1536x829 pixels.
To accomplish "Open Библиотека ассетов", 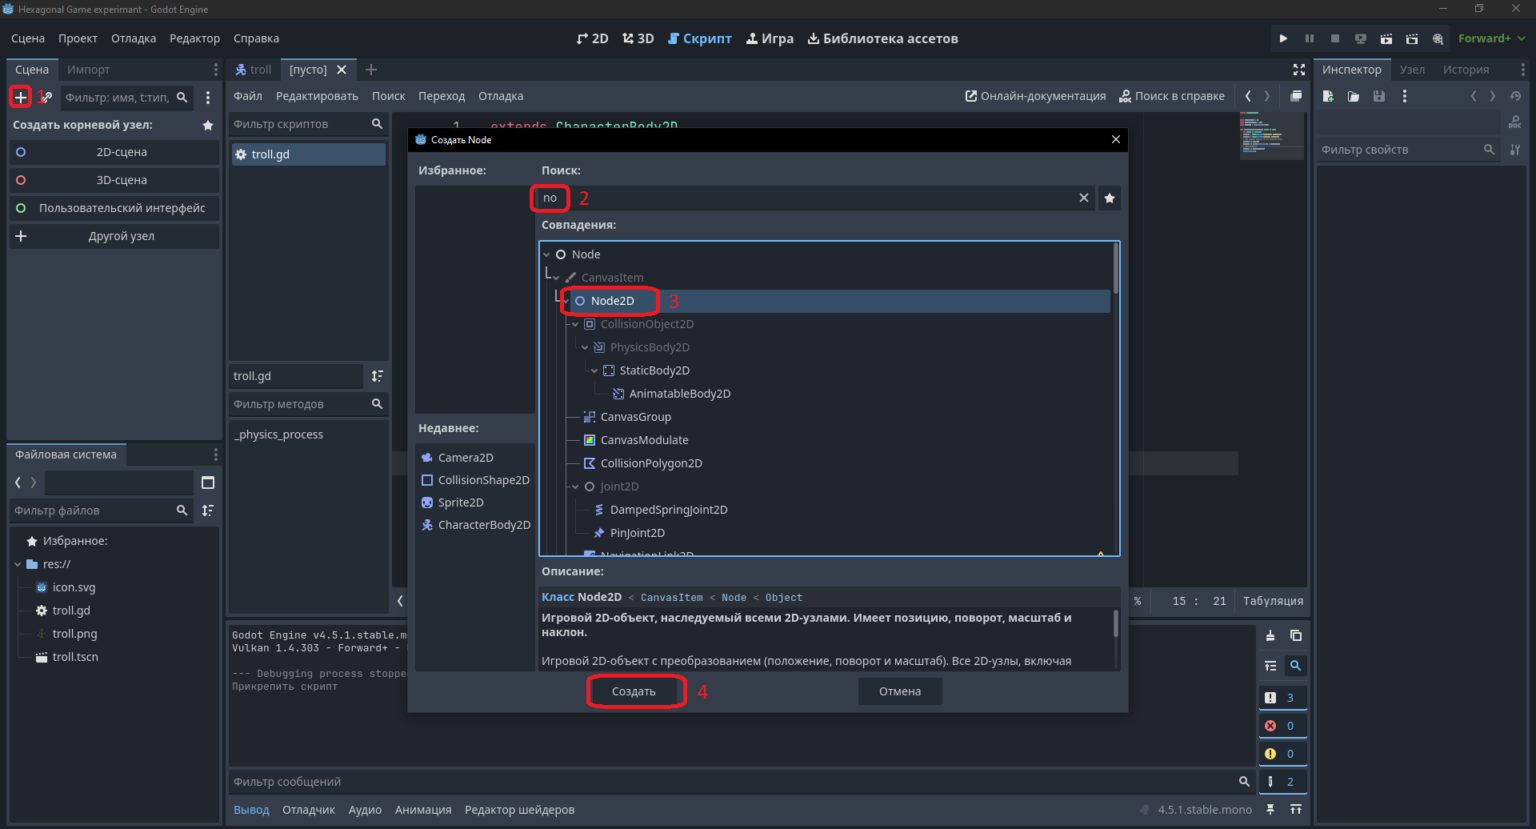I will click(x=882, y=39).
